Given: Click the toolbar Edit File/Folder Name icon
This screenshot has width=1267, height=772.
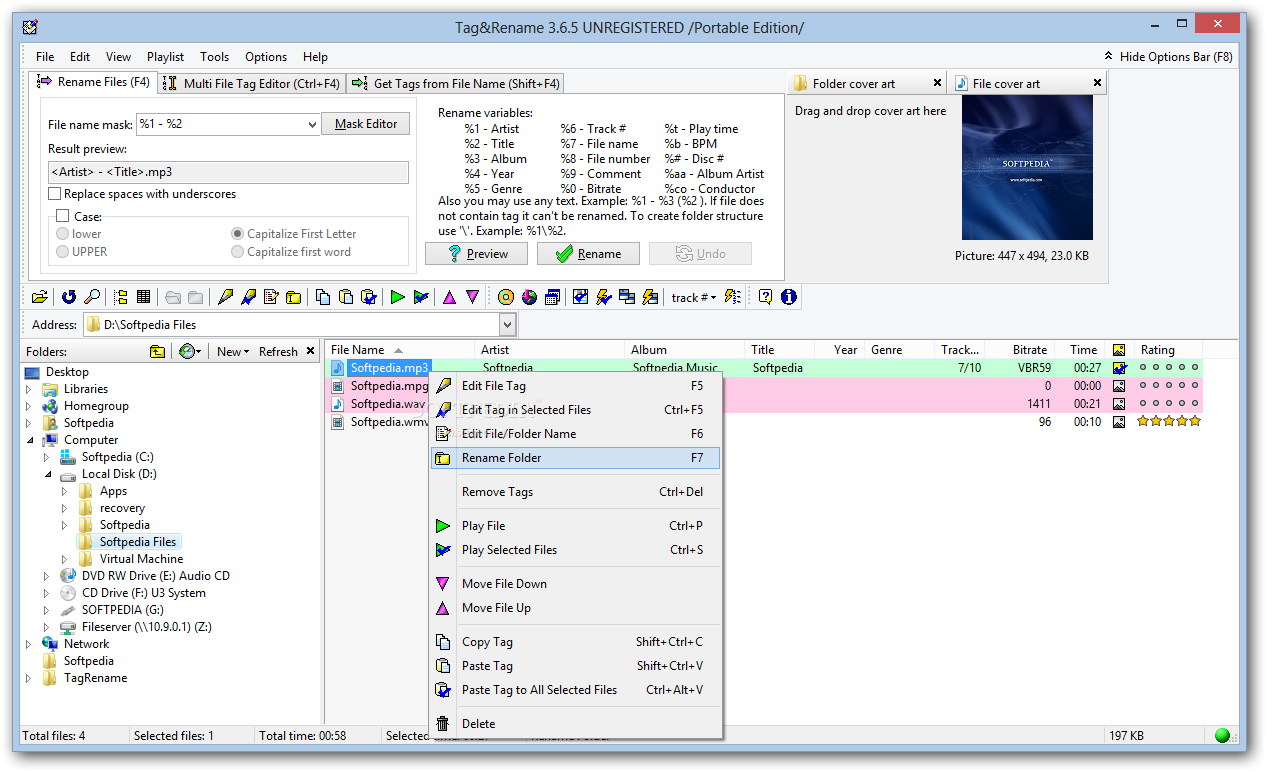Looking at the screenshot, I should point(271,297).
